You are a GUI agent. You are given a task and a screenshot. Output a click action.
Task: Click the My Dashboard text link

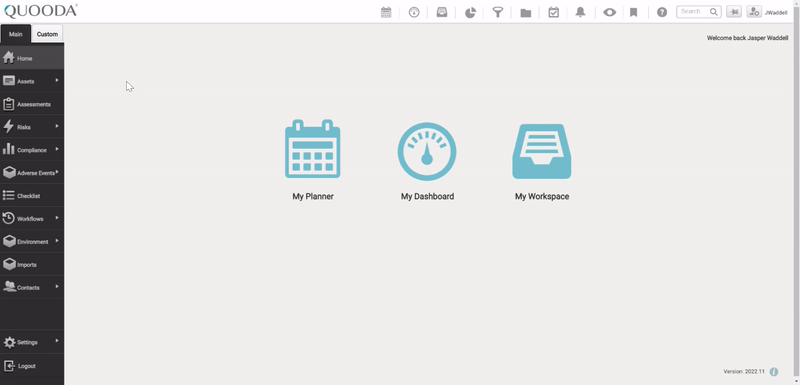point(427,196)
